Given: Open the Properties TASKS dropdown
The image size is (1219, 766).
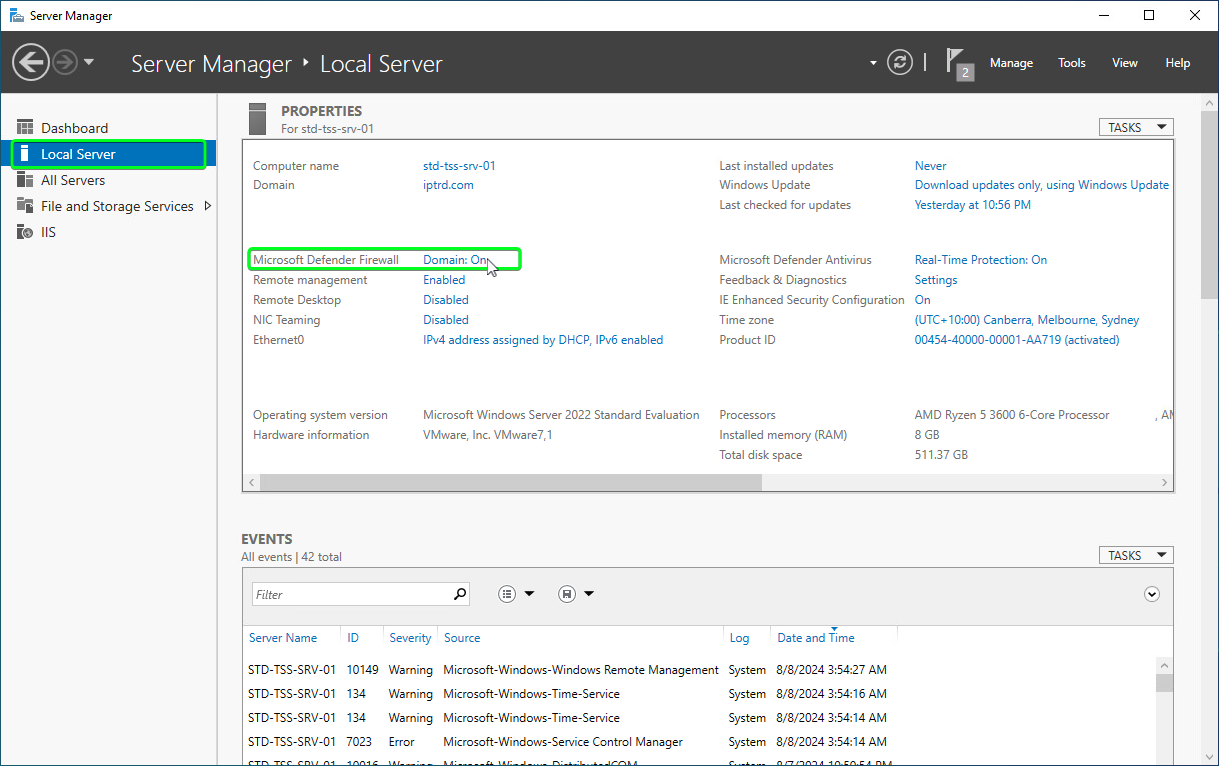Looking at the screenshot, I should click(1136, 127).
